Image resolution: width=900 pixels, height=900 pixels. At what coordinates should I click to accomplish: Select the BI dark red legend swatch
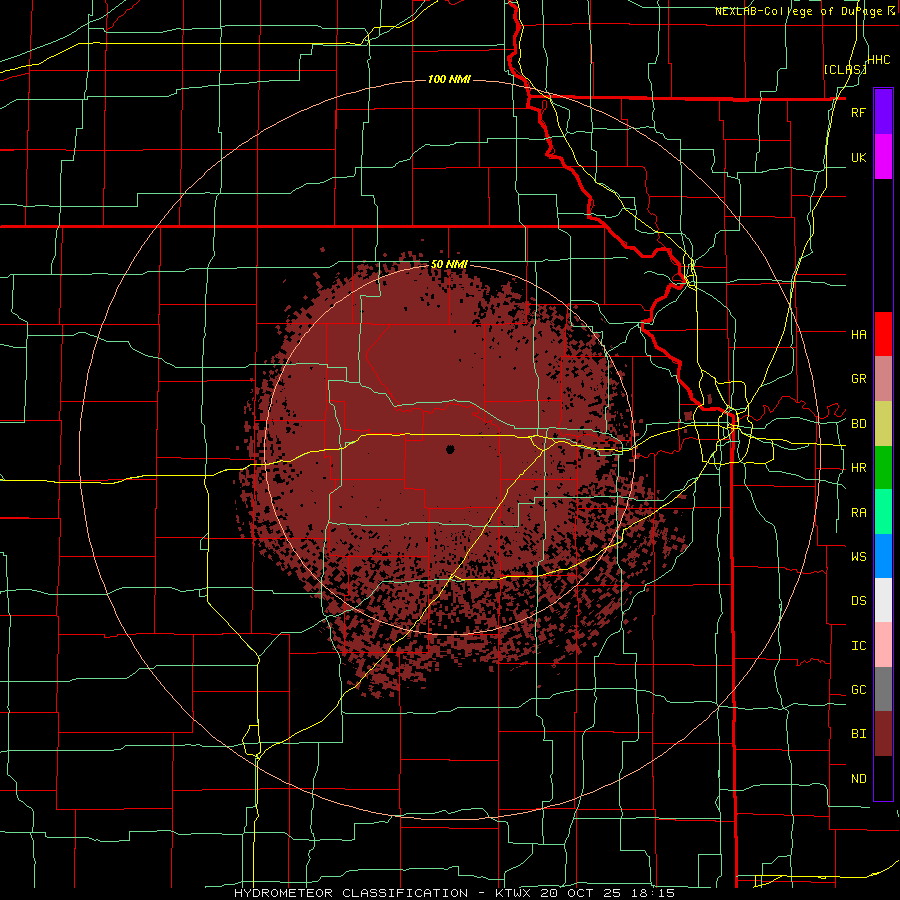pyautogui.click(x=883, y=734)
